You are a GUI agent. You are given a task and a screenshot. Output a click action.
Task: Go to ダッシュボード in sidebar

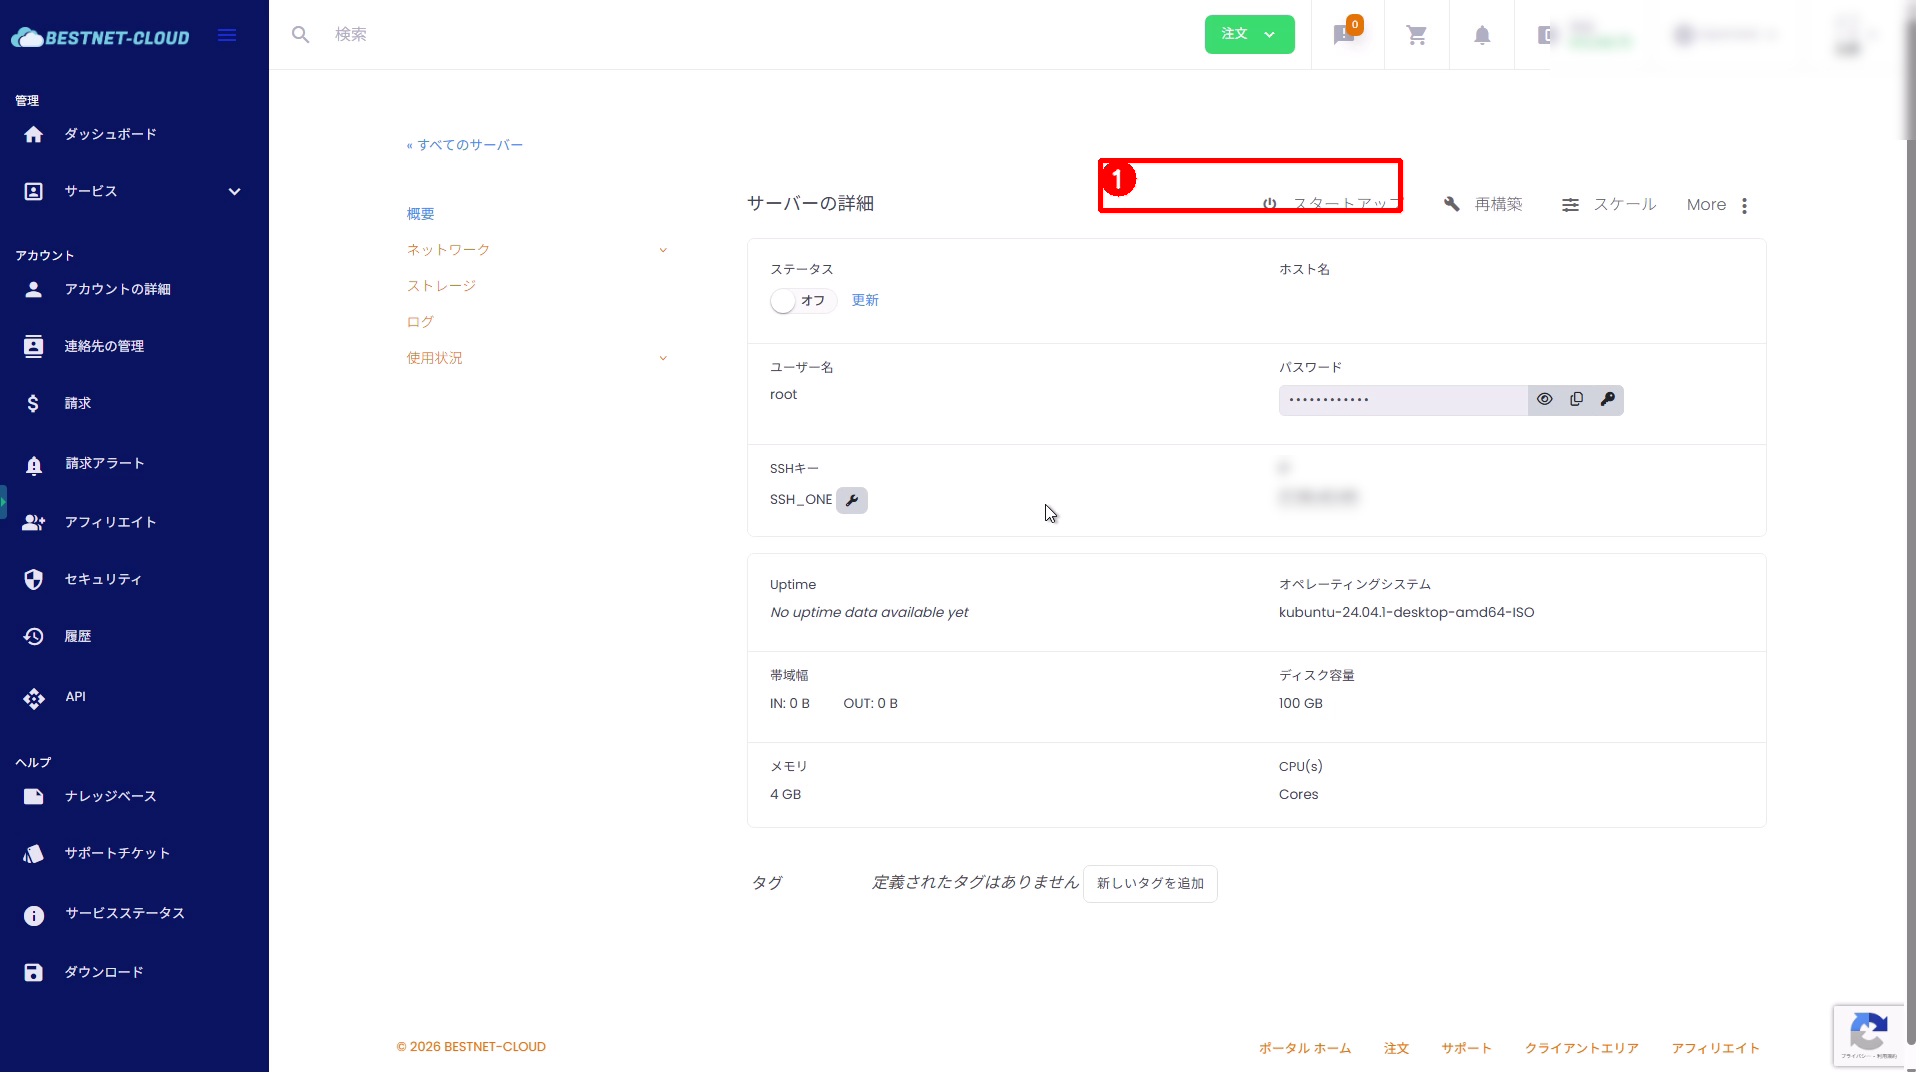tap(110, 134)
